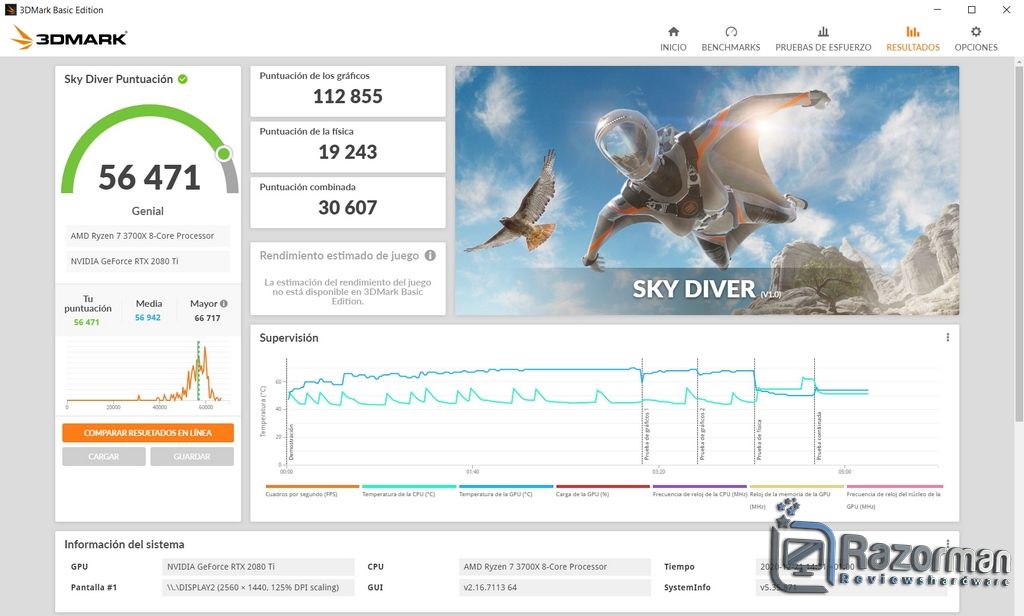Toggle Temperatura de la GPU legend
Image resolution: width=1024 pixels, height=616 pixels.
(x=506, y=491)
